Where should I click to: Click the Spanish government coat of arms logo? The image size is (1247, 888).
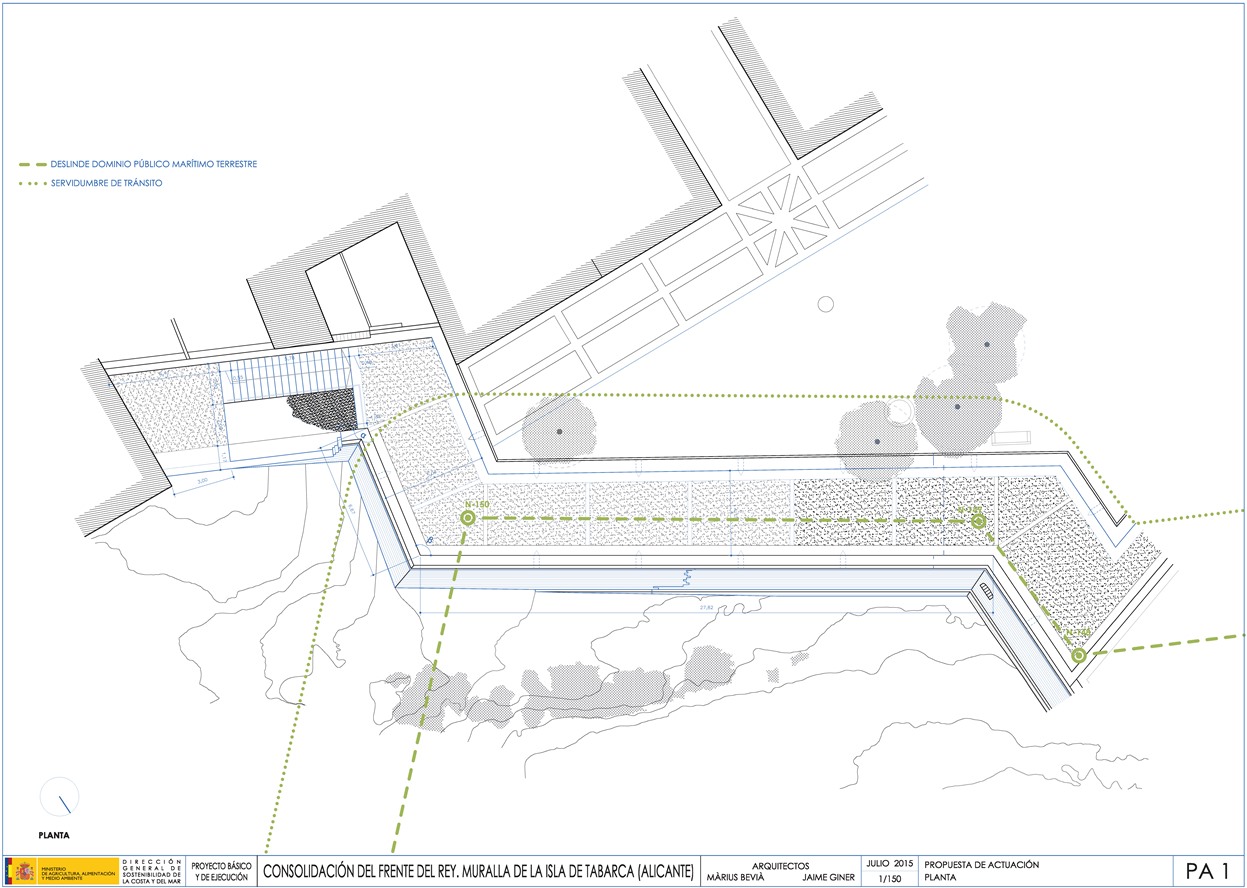(x=23, y=871)
